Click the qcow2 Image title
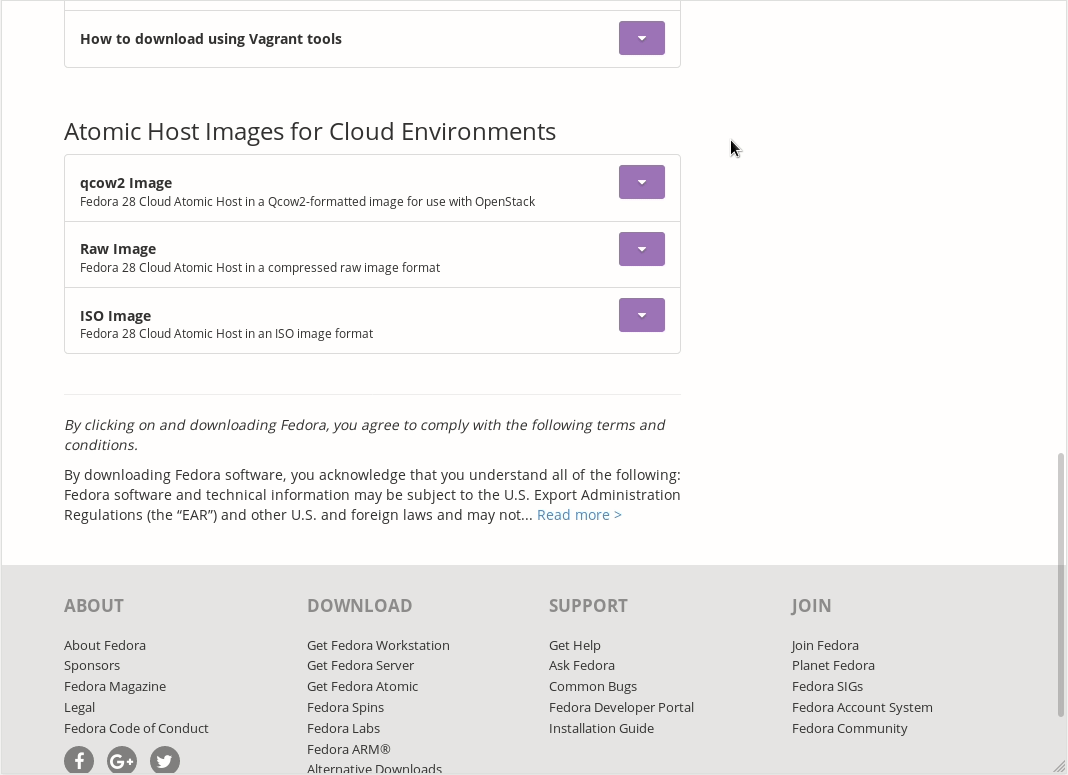This screenshot has width=1068, height=775. click(x=126, y=183)
